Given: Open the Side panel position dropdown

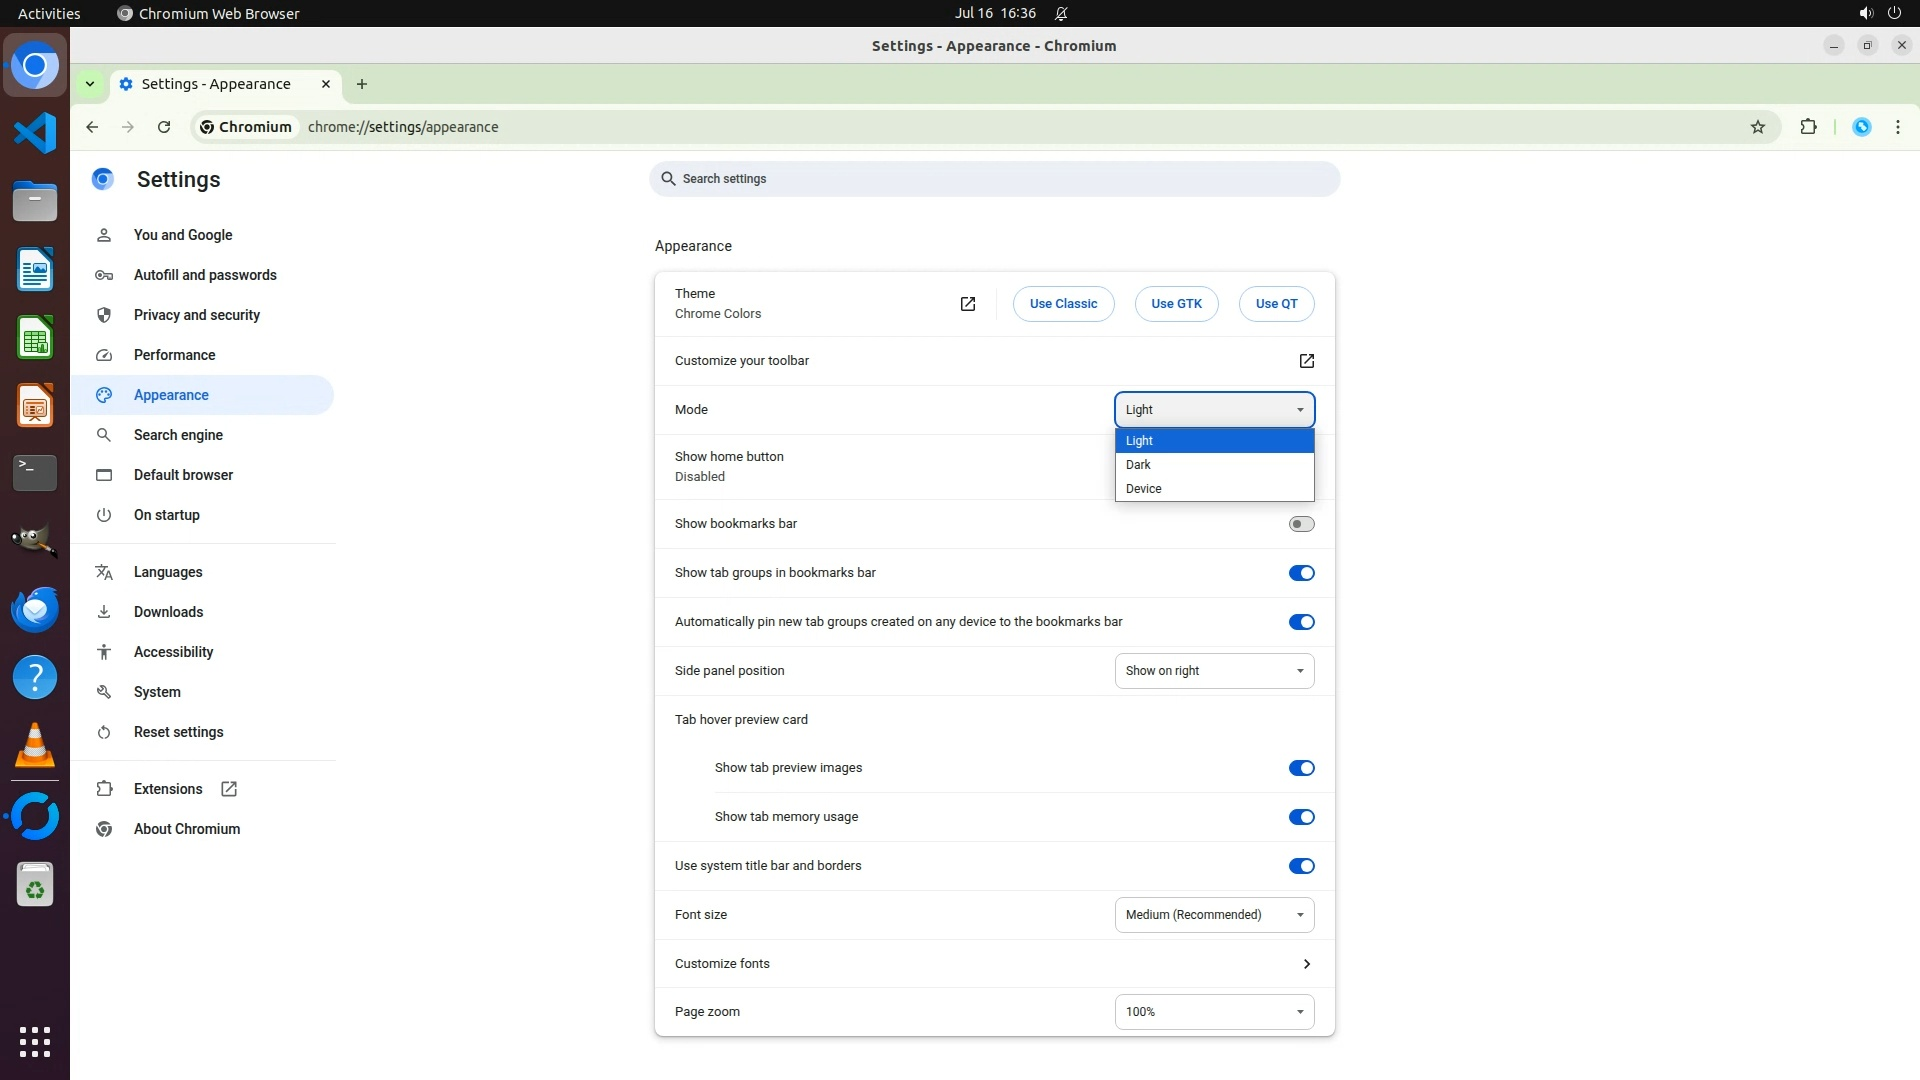Looking at the screenshot, I should [1214, 671].
